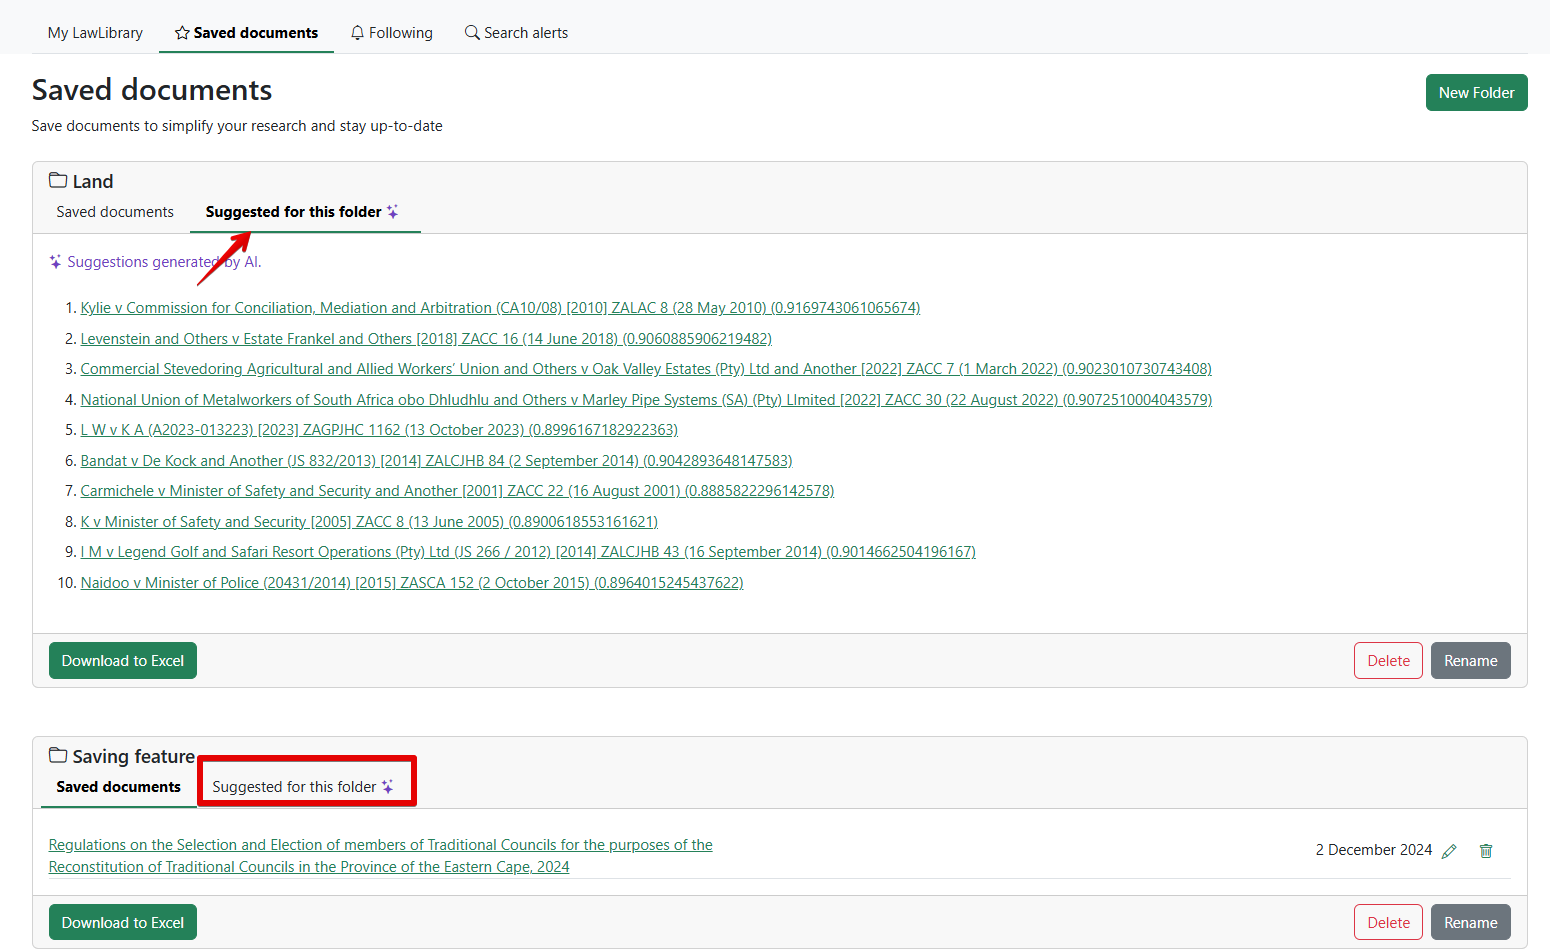Image resolution: width=1550 pixels, height=951 pixels.
Task: Open the Saved documents star tab
Action: (x=246, y=33)
